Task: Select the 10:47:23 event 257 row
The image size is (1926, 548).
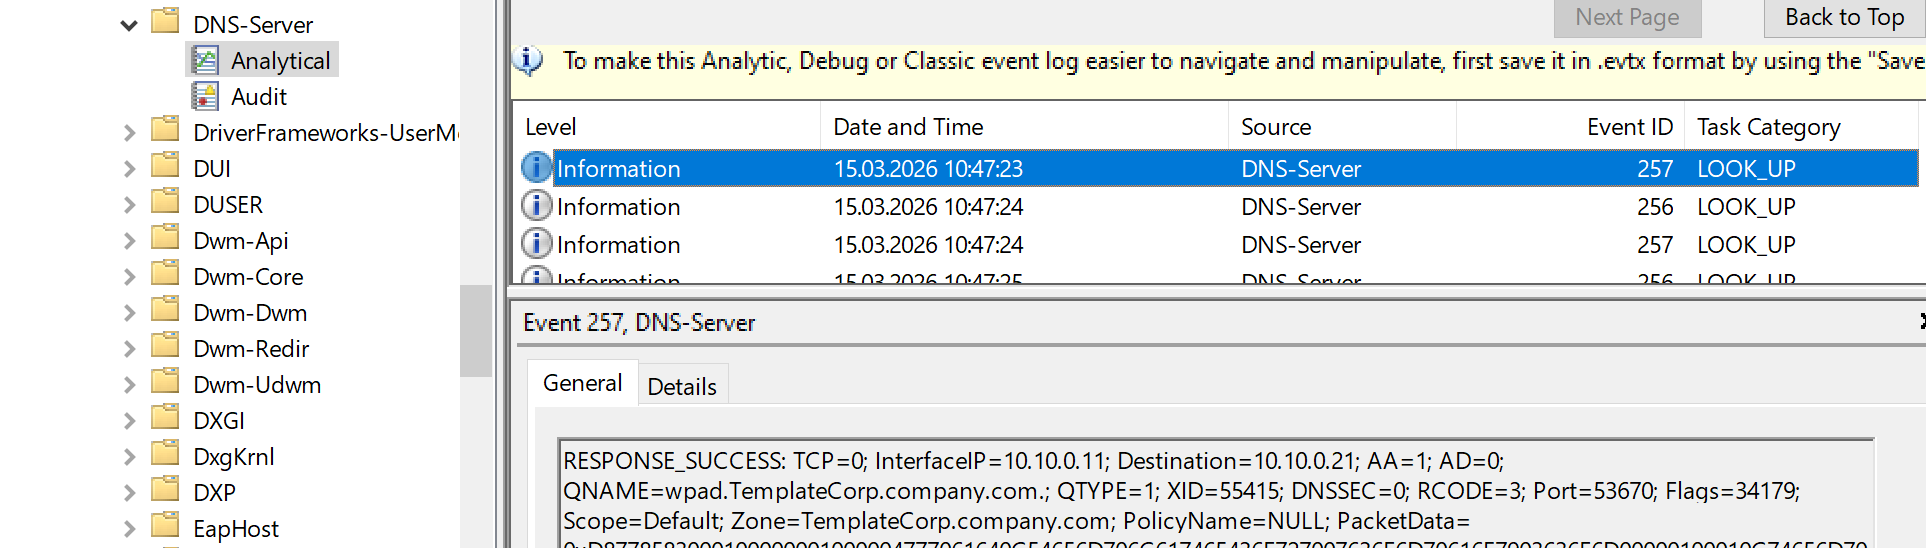Action: click(x=1218, y=169)
